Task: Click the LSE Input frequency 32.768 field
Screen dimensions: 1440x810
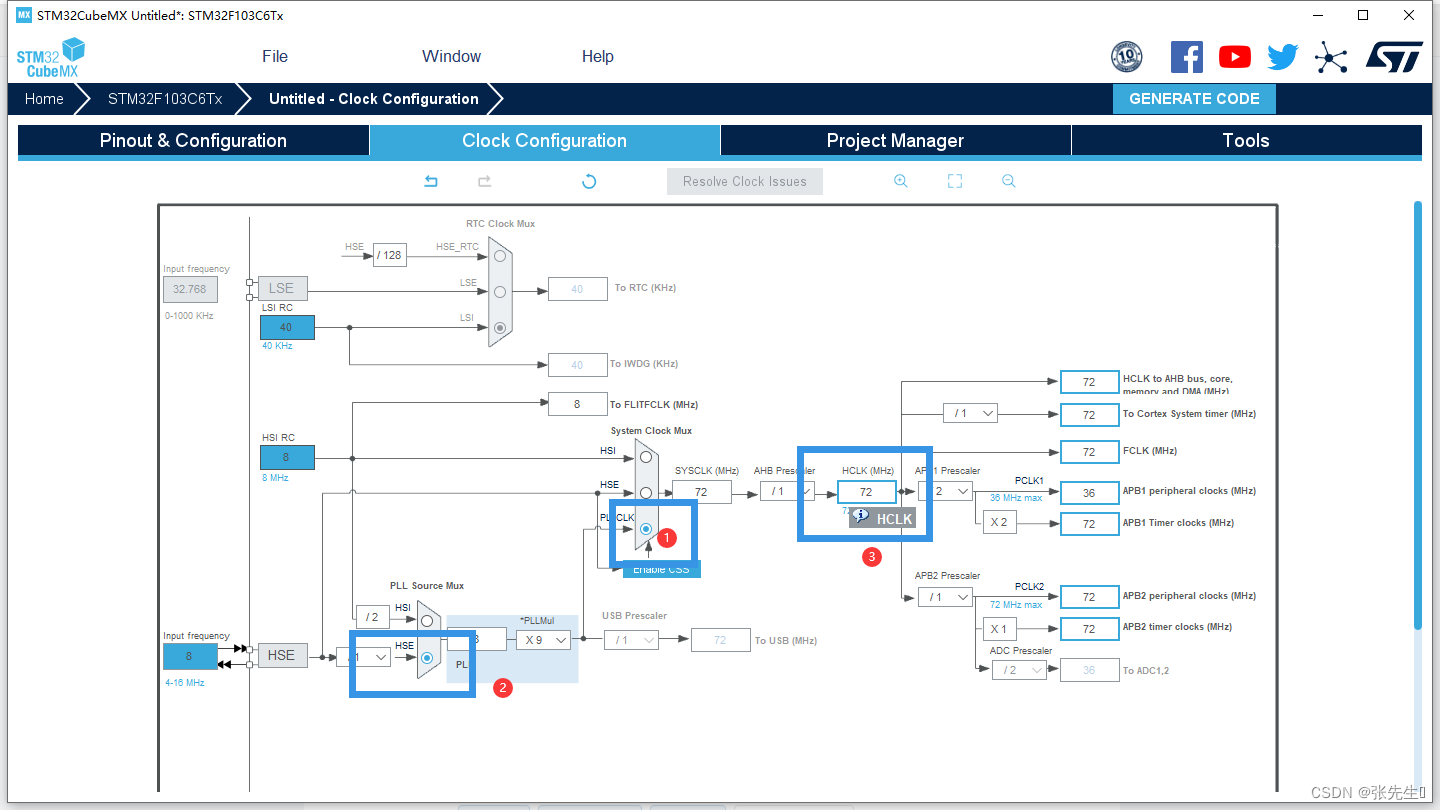Action: (x=190, y=289)
